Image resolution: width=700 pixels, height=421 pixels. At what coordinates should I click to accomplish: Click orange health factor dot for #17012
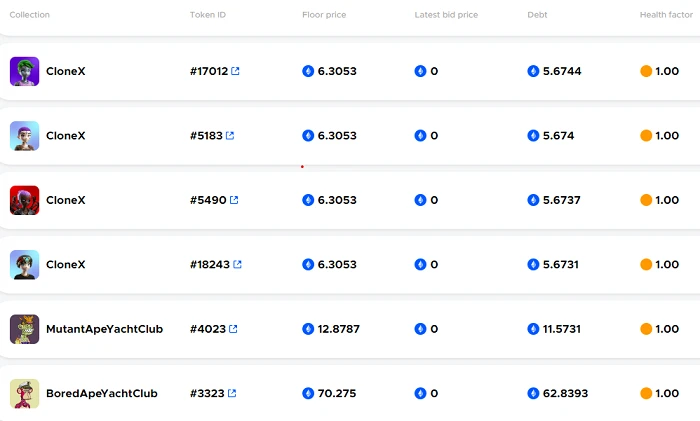click(646, 71)
